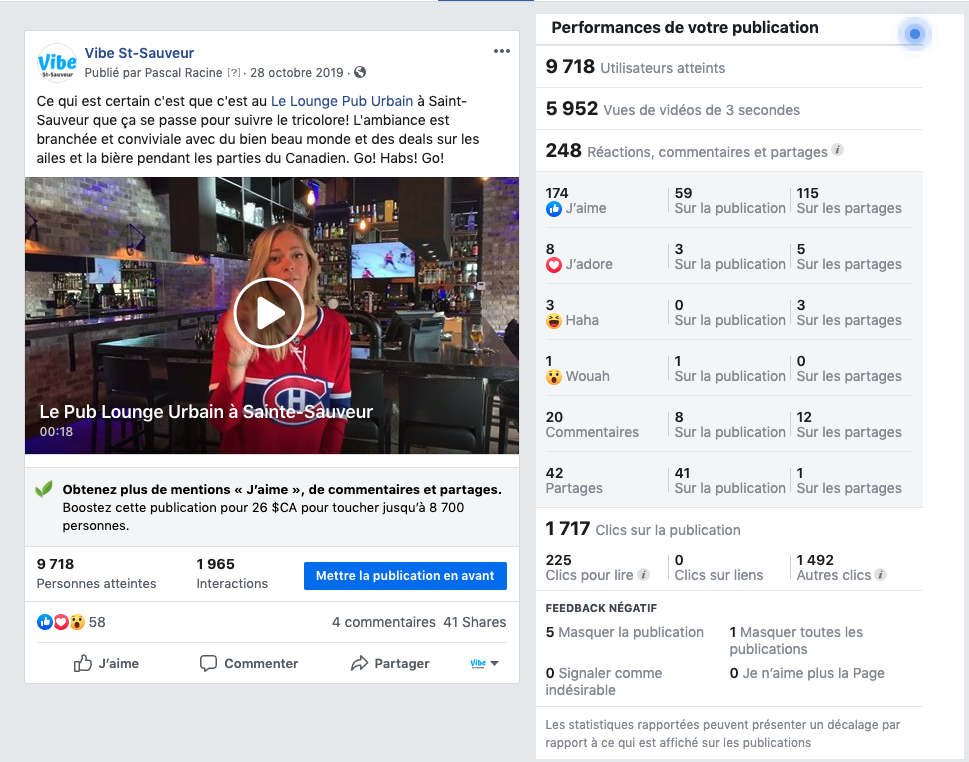Click the 5 952 Vues de vidéos stat

pos(672,109)
